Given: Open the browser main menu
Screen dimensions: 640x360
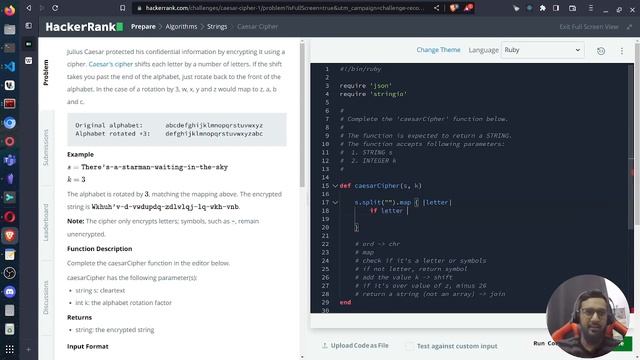Looking at the screenshot, I should (591, 8).
